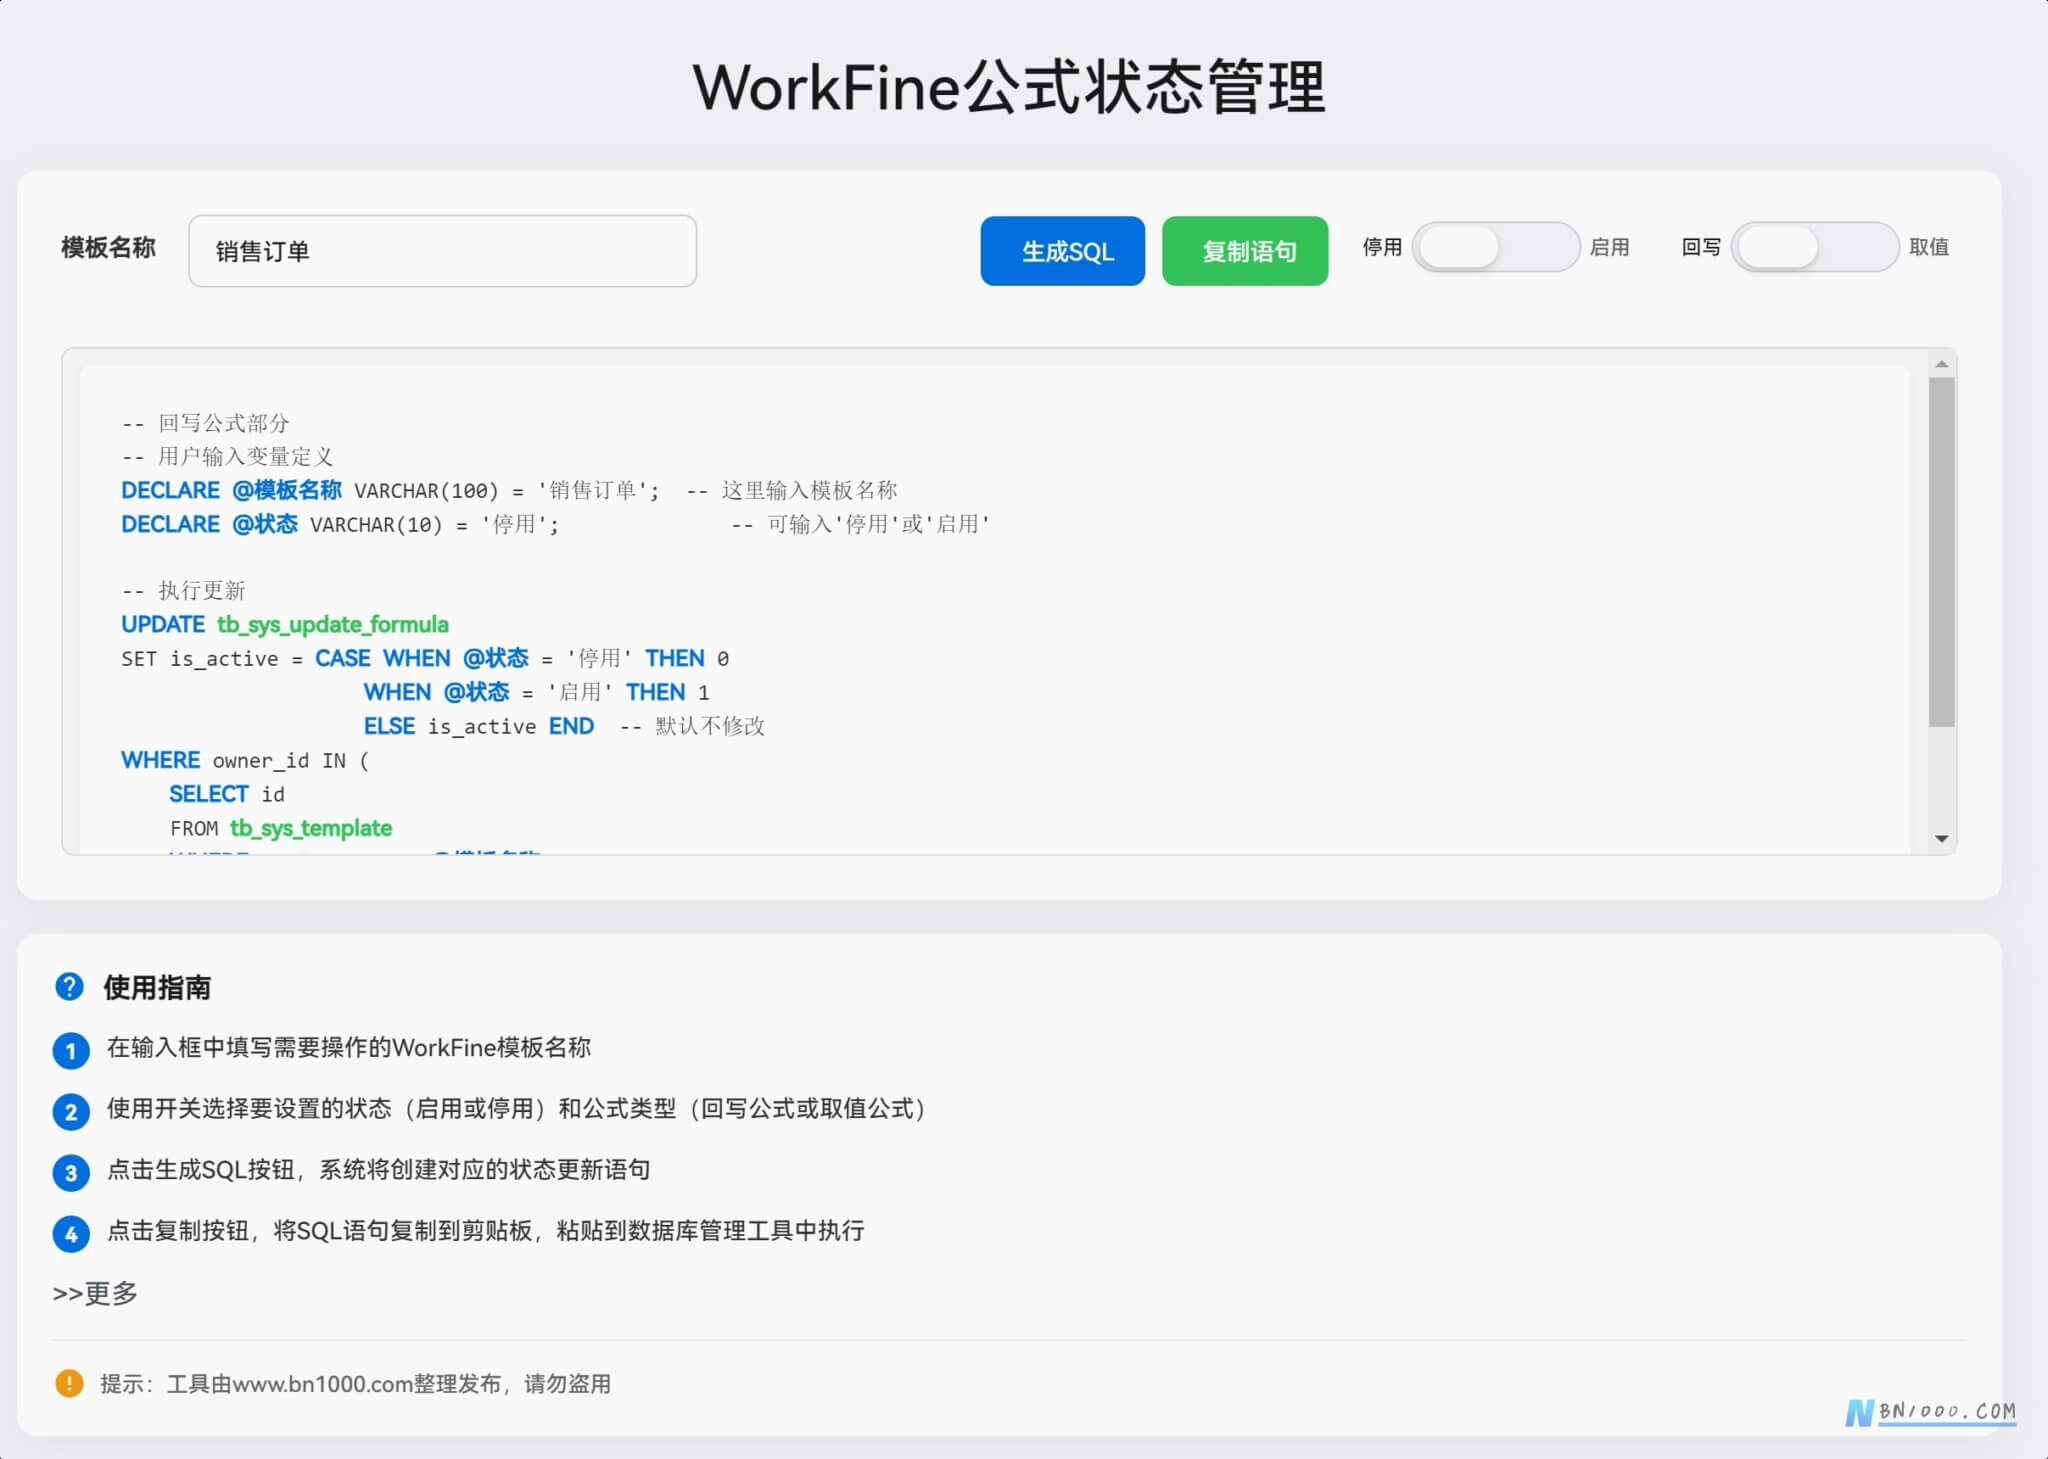Click the 停用 label text
The height and width of the screenshot is (1459, 2048).
(x=1382, y=247)
